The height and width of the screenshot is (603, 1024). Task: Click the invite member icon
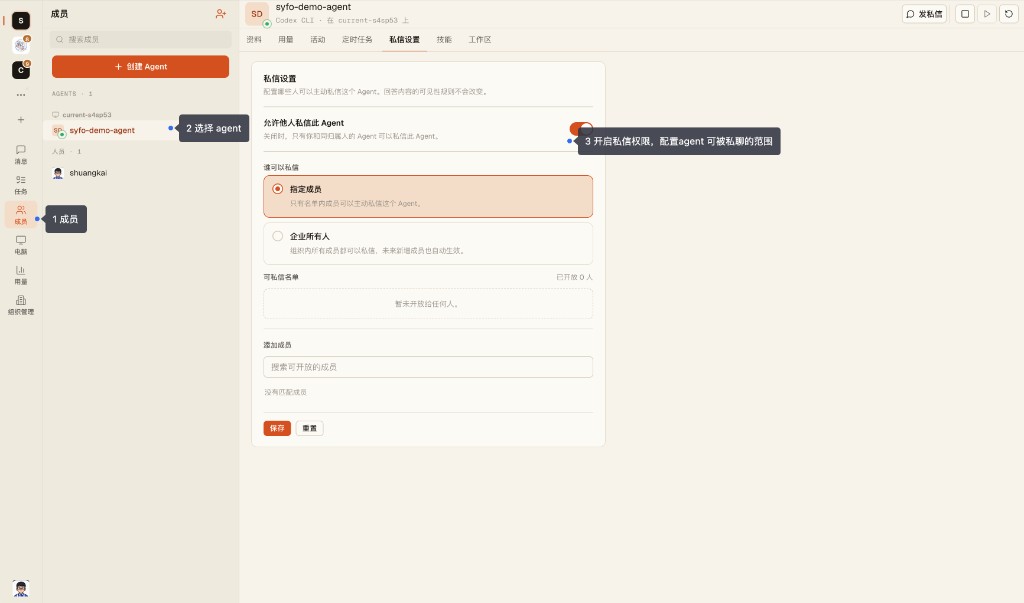pyautogui.click(x=221, y=14)
